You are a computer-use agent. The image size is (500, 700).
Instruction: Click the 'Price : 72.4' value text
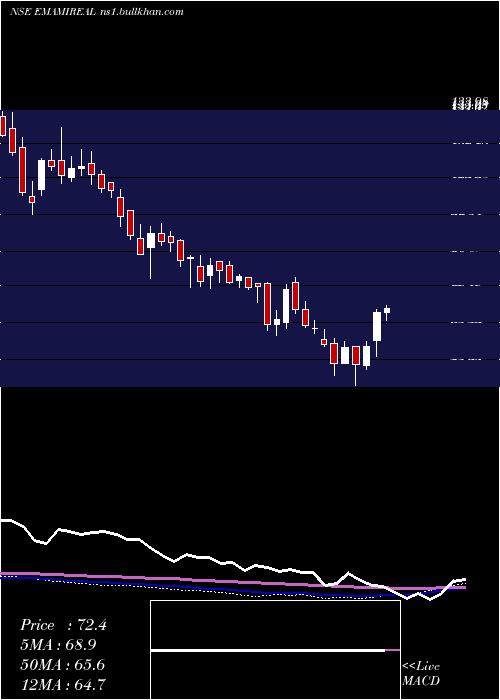[x=63, y=625]
